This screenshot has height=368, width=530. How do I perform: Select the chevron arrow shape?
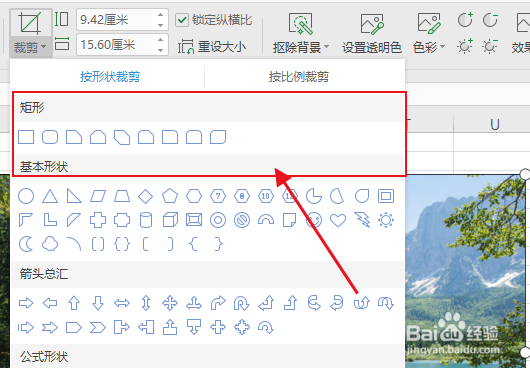98,327
